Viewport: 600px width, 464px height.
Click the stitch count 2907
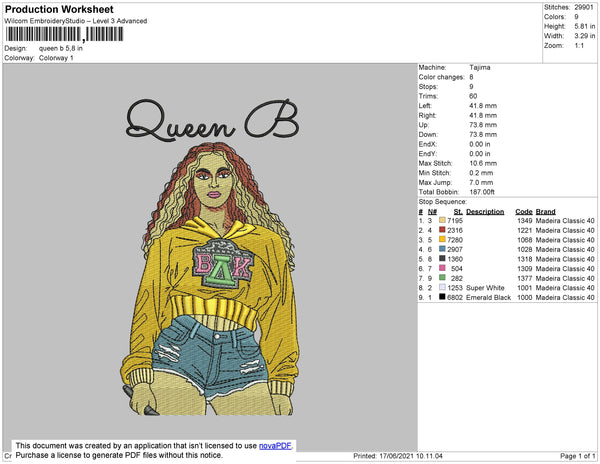(x=455, y=249)
